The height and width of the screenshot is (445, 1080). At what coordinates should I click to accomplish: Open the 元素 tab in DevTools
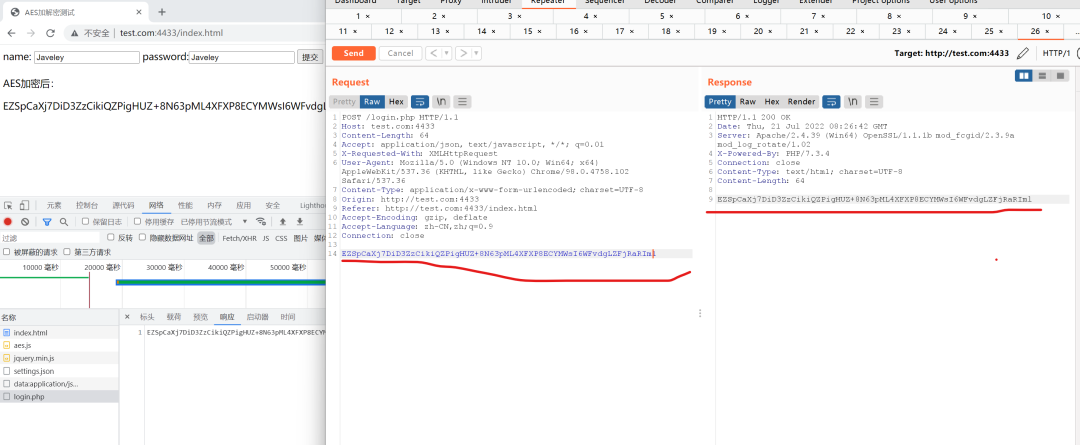pos(54,205)
